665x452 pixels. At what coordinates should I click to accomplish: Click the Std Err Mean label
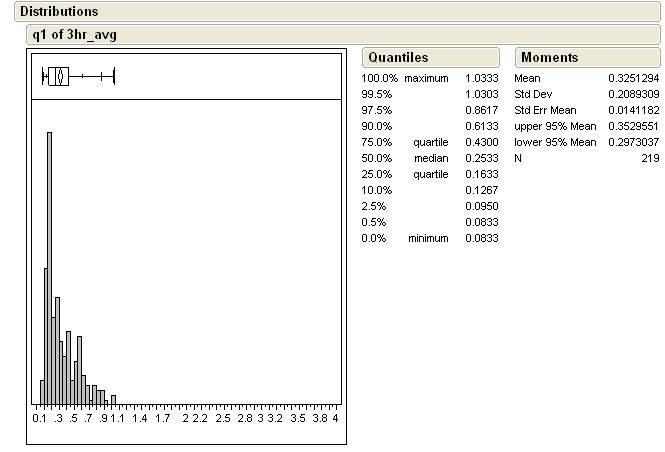(545, 110)
